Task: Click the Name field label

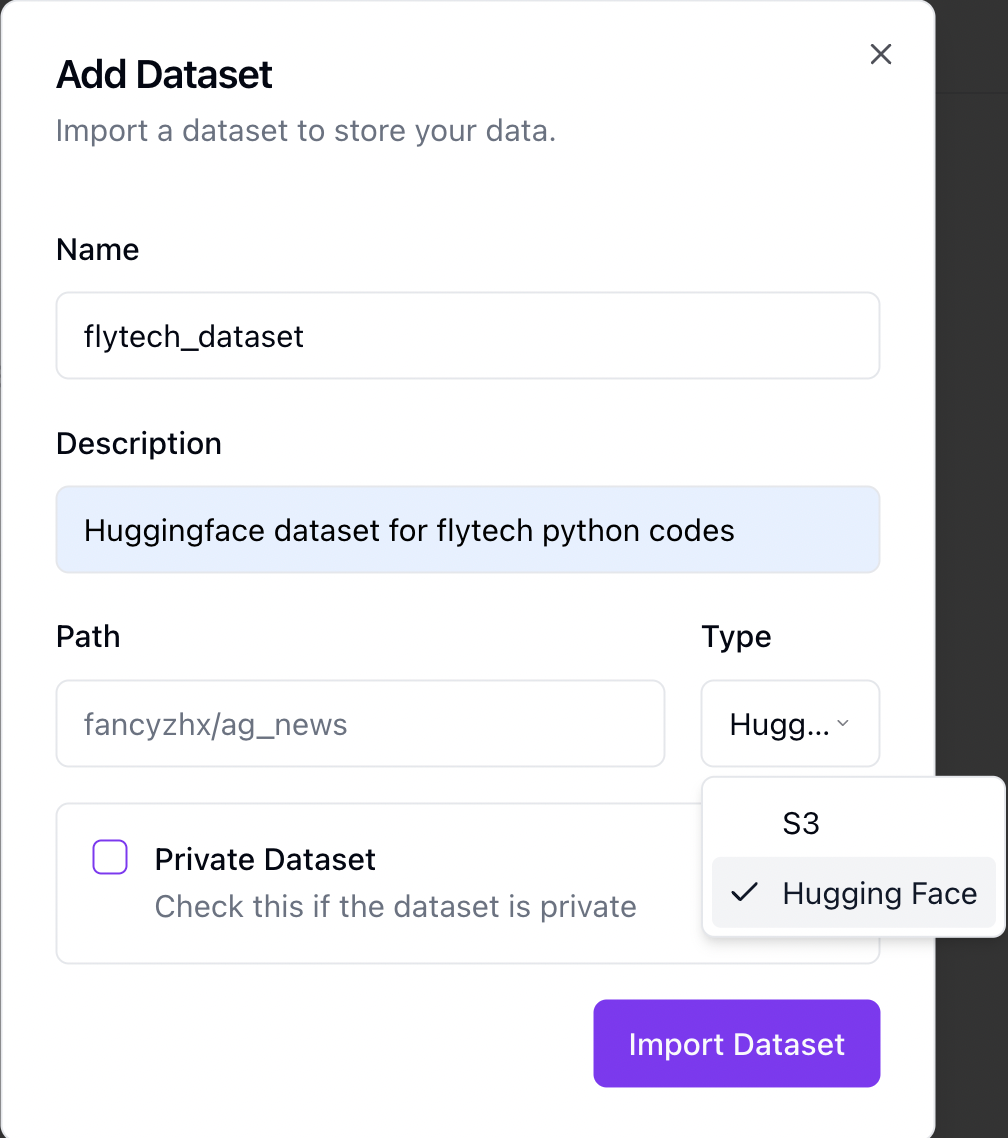Action: 98,249
